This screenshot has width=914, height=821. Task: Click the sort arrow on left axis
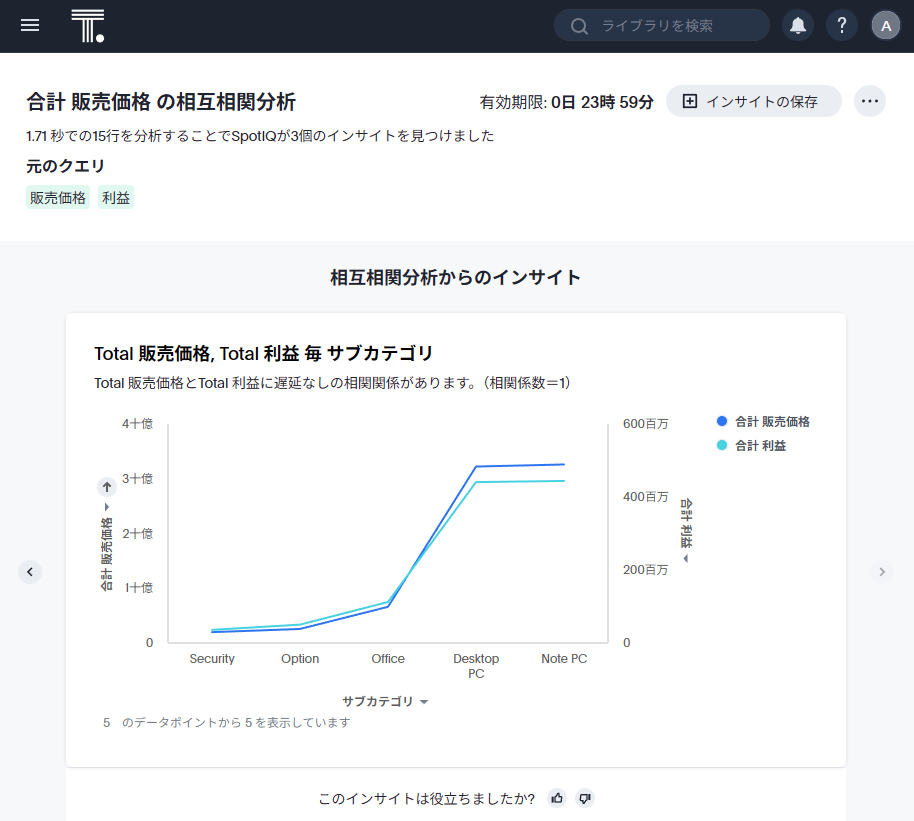tap(107, 487)
